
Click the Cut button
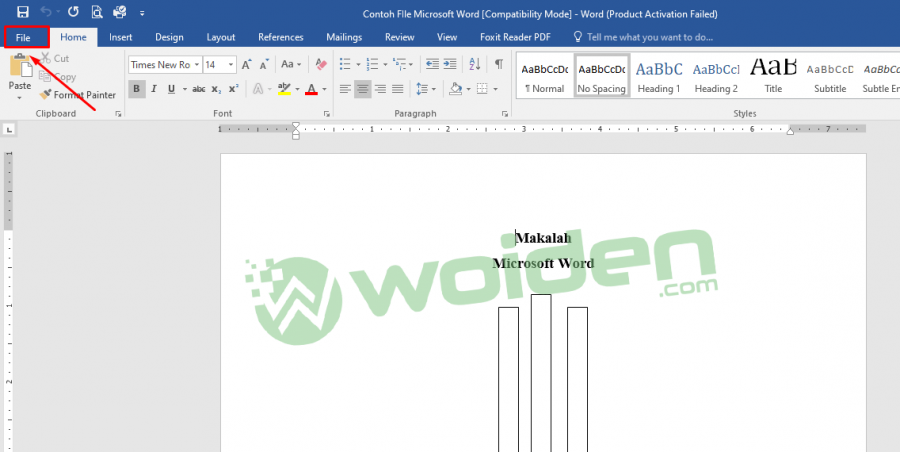click(55, 59)
